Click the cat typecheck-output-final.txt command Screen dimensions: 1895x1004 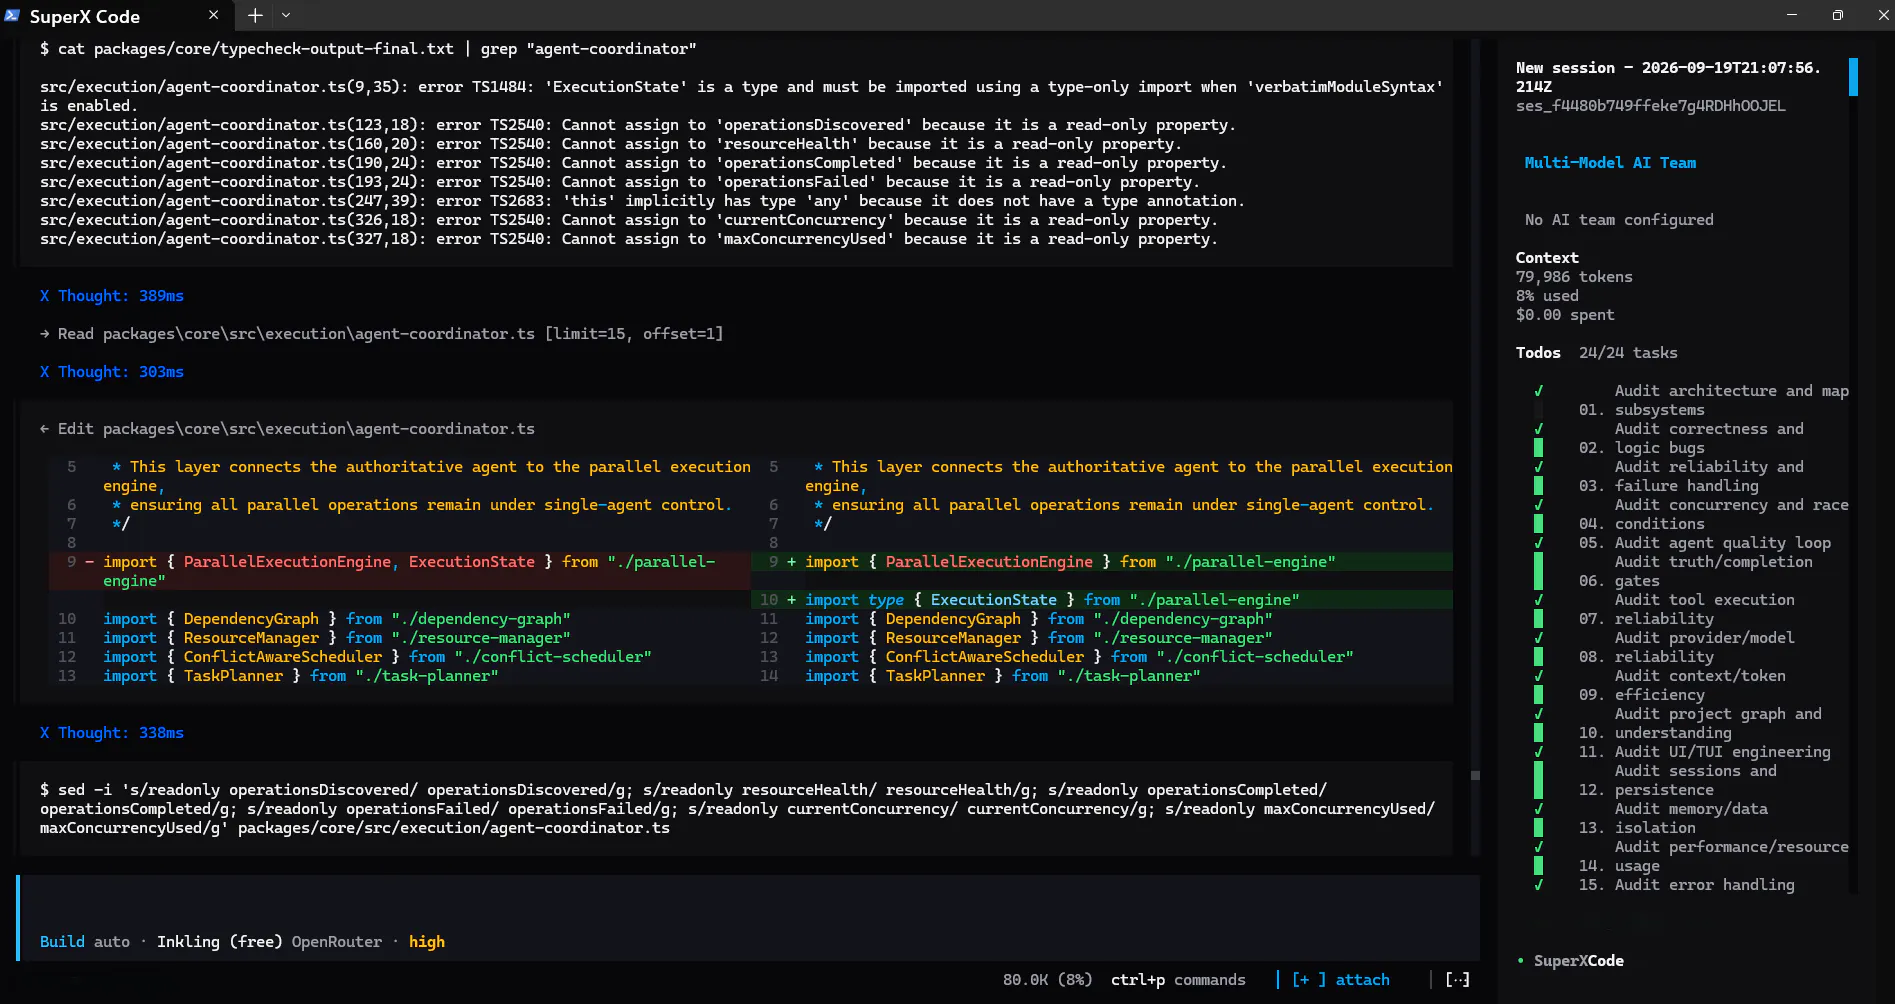click(x=368, y=49)
